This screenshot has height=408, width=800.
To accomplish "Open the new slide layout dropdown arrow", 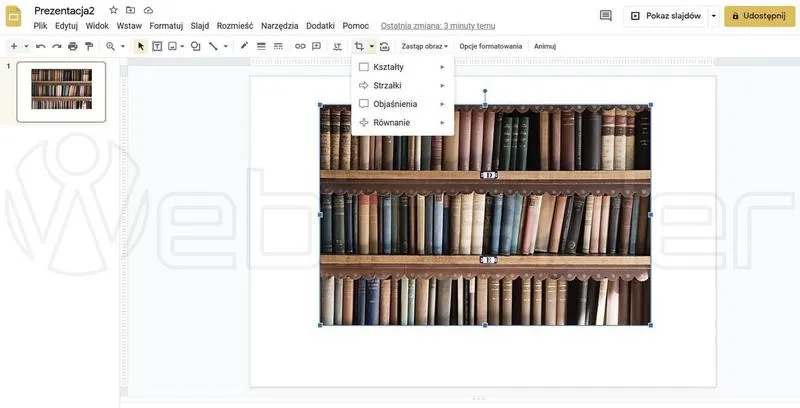I will tap(27, 46).
